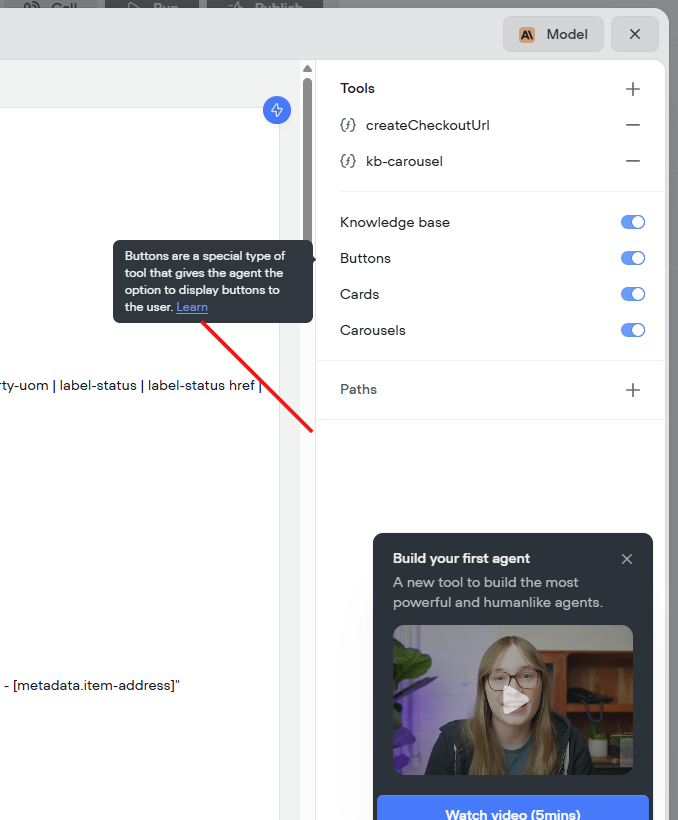Turn off the Cards toggle
This screenshot has height=820, width=678.
pyautogui.click(x=632, y=294)
